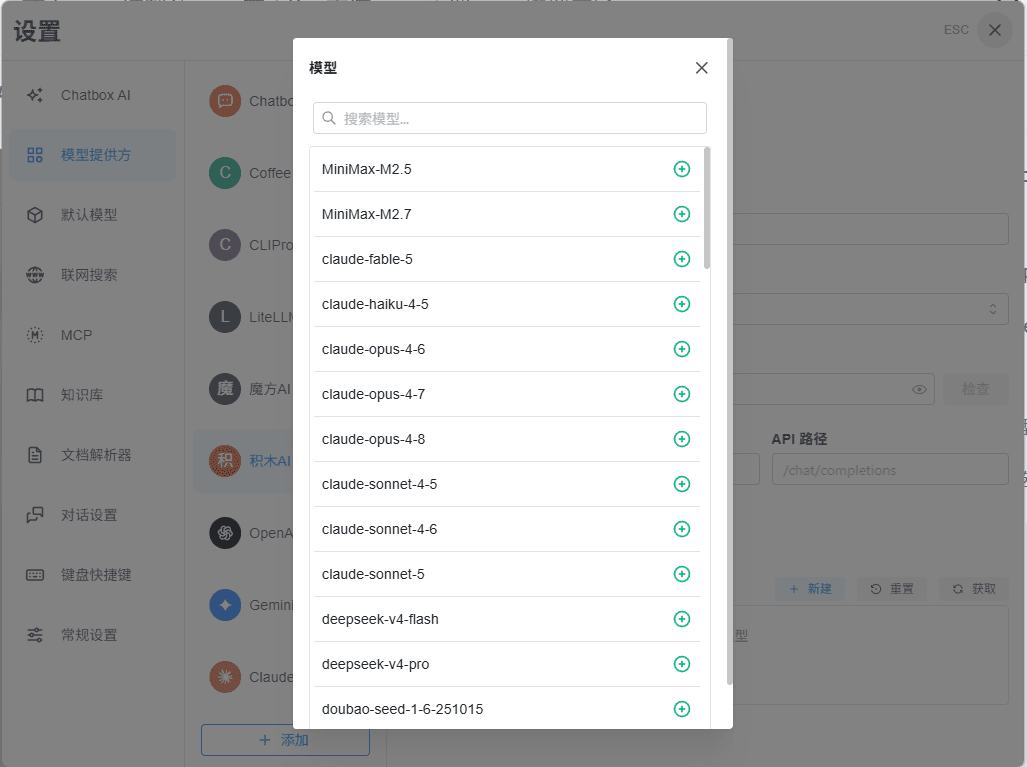Screen dimensions: 1027x767
Task: Open 联网搜索 settings section
Action: click(93, 275)
